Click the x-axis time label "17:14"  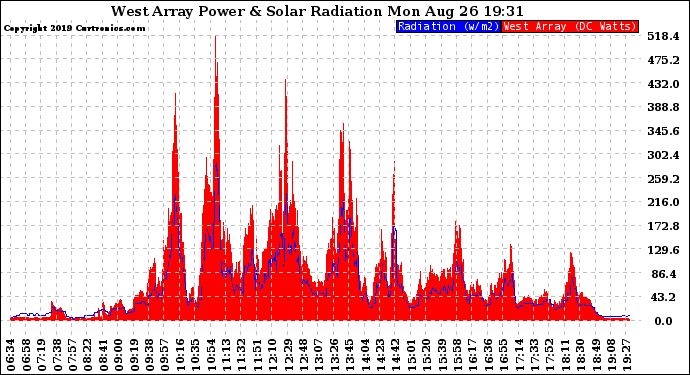pos(520,355)
